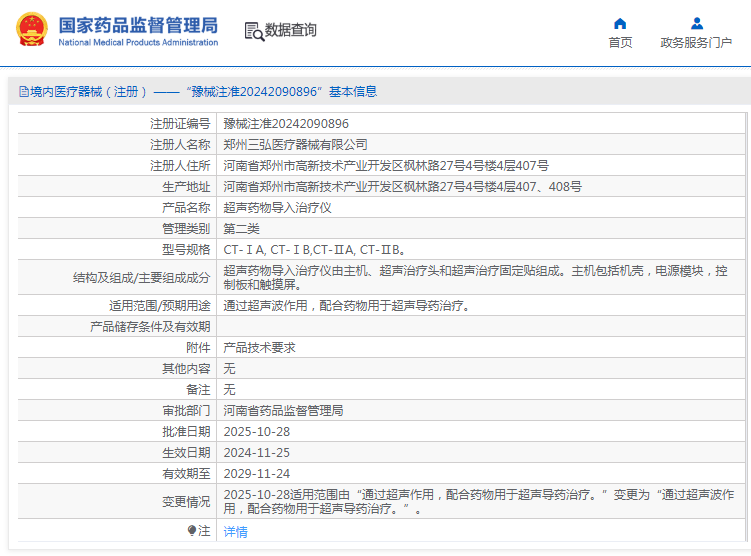Select the 产品技术要求 attachment value
751x556 pixels.
[x=260, y=348]
